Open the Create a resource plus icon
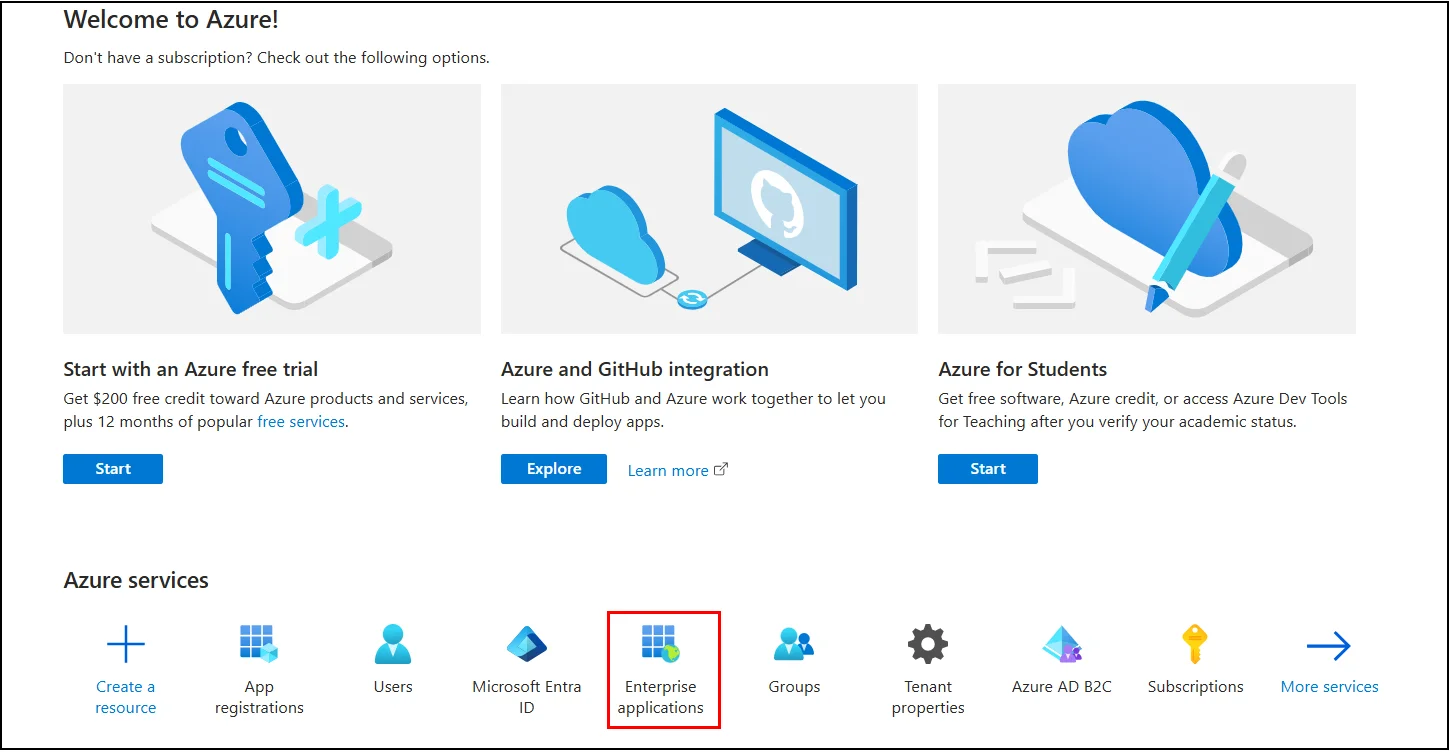1450x752 pixels. click(x=126, y=645)
